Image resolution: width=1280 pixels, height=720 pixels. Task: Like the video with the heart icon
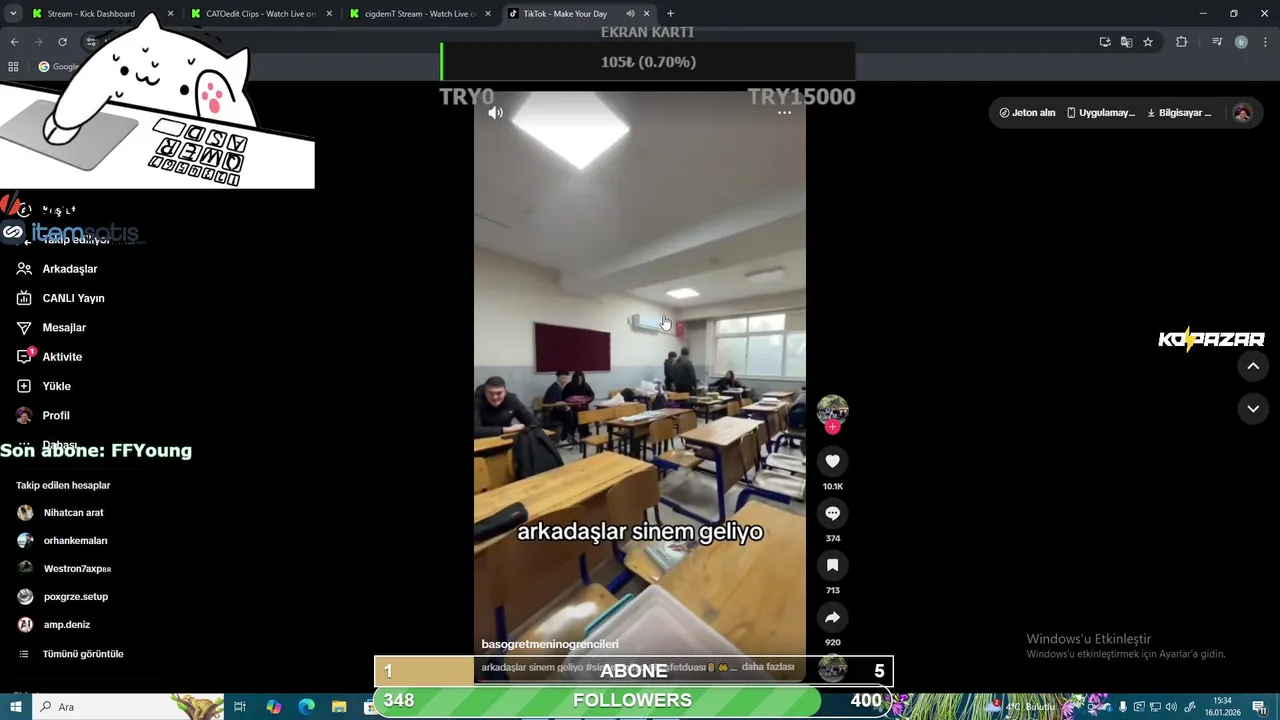point(832,461)
